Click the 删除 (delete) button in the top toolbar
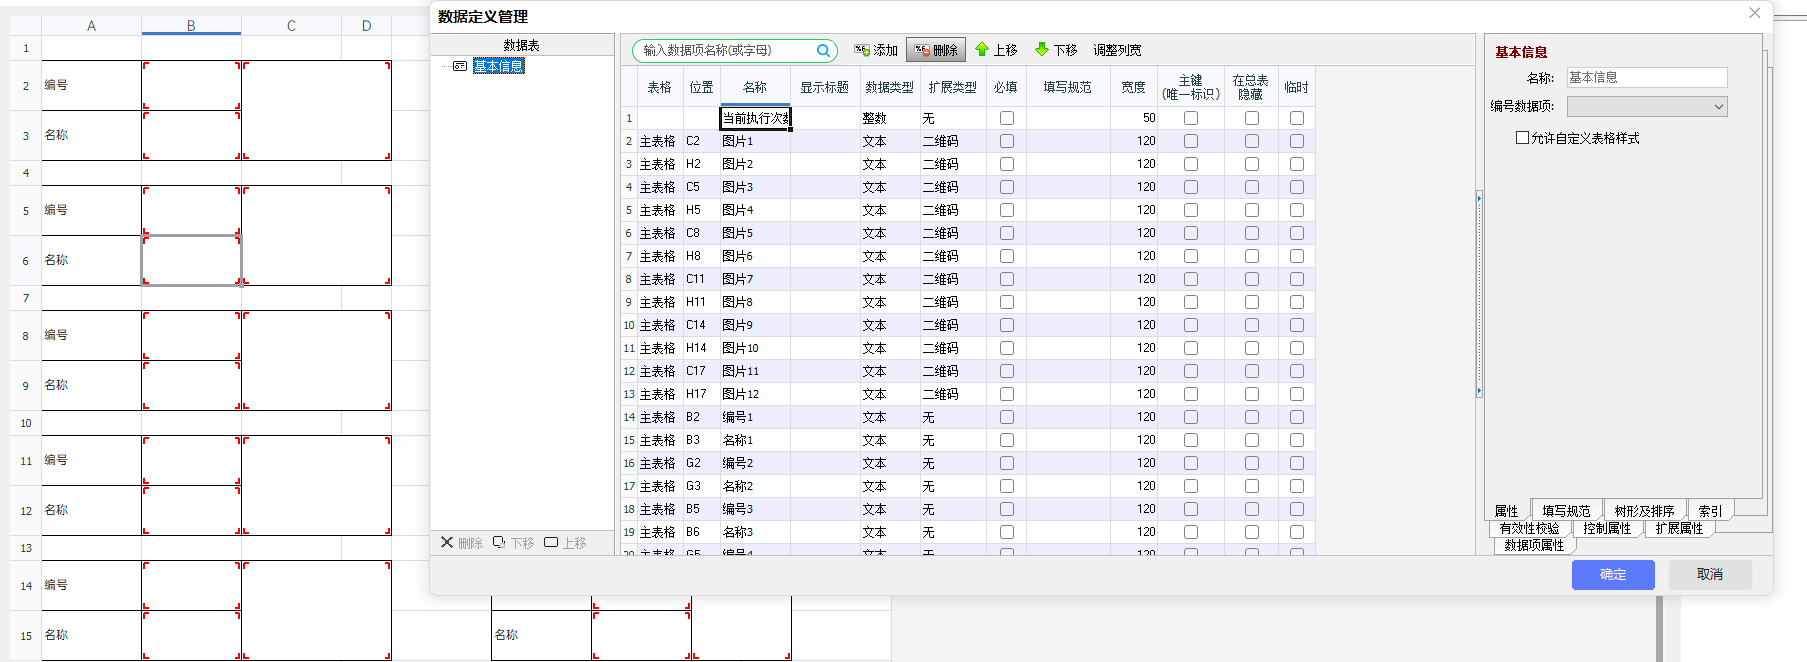The image size is (1807, 662). point(936,50)
